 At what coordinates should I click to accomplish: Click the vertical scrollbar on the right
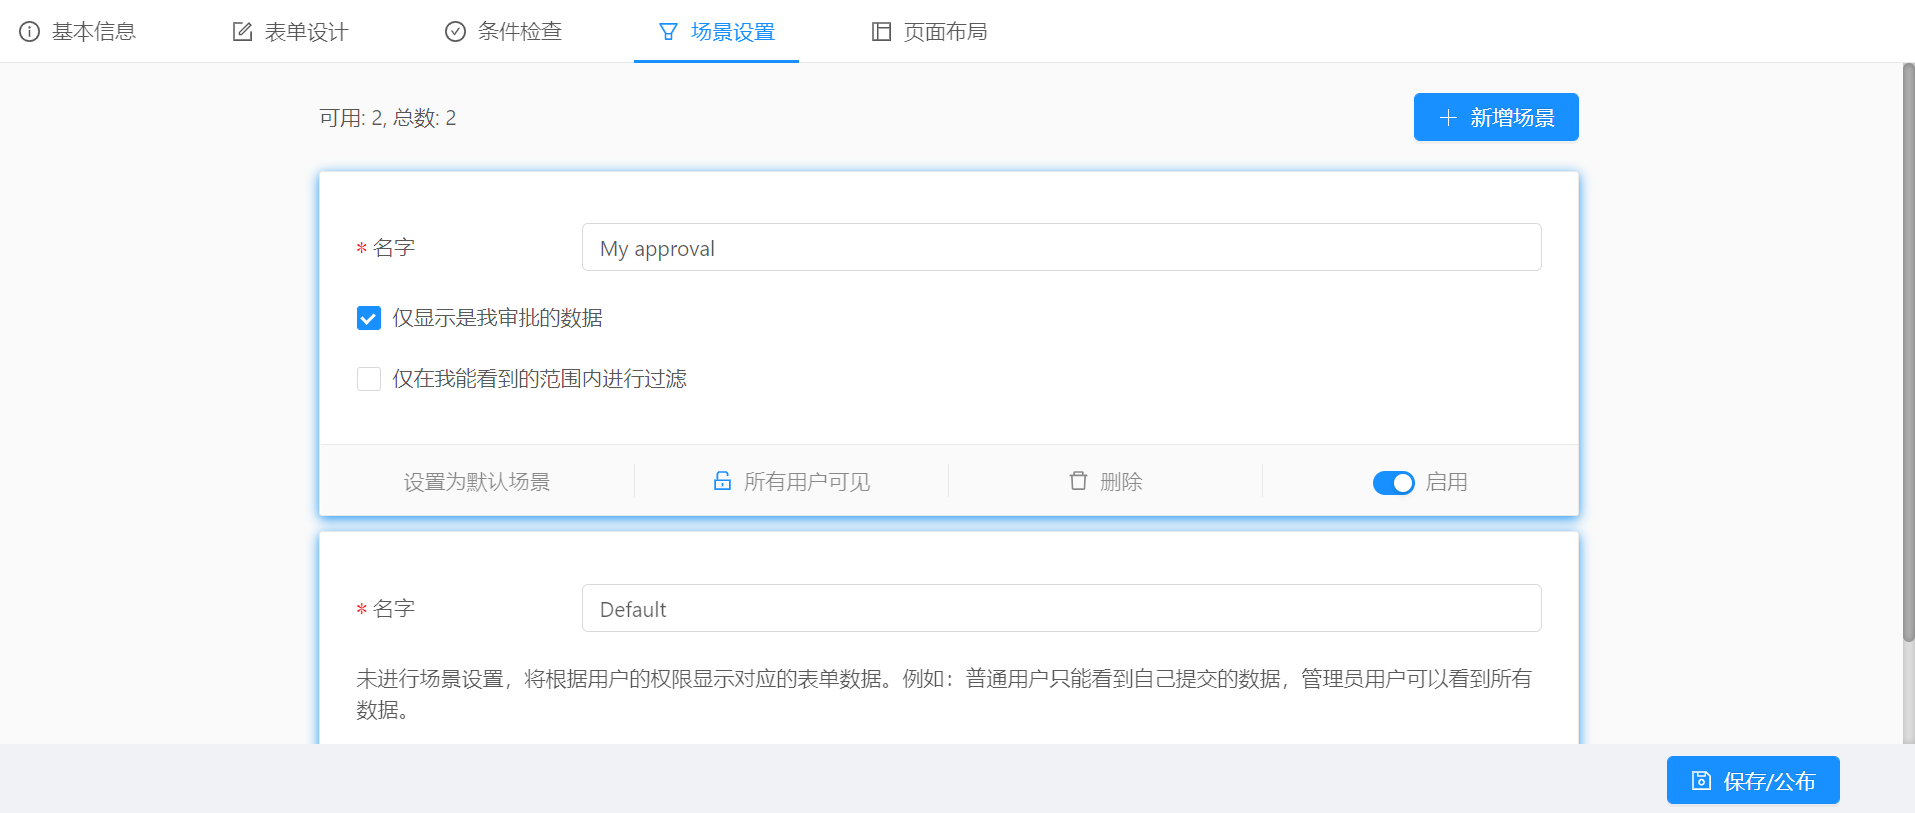(x=1908, y=350)
